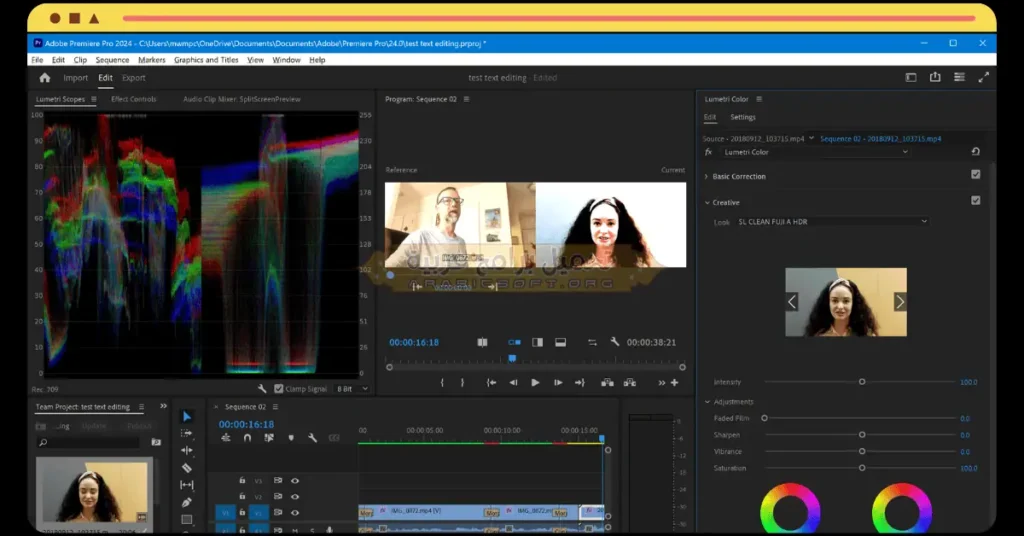Image resolution: width=1024 pixels, height=536 pixels.
Task: Click the Lift button
Action: point(607,383)
